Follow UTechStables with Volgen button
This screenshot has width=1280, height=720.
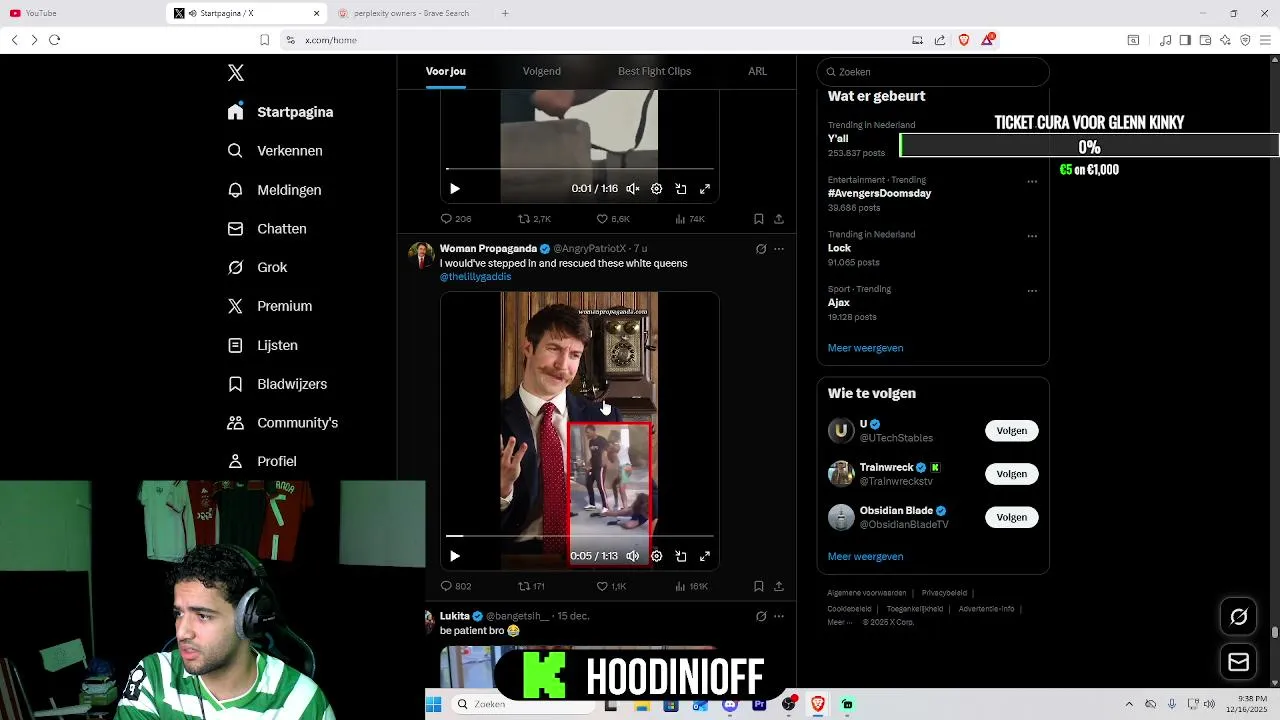click(x=1011, y=431)
